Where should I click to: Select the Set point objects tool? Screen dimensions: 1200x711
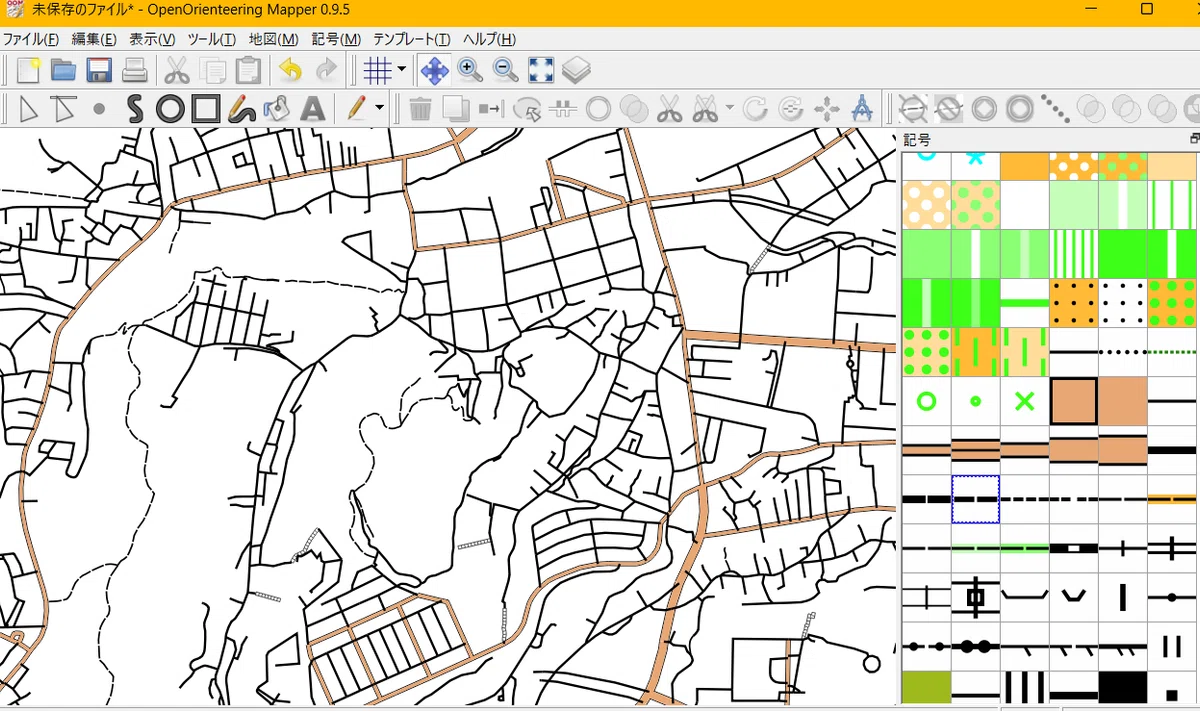tap(99, 108)
